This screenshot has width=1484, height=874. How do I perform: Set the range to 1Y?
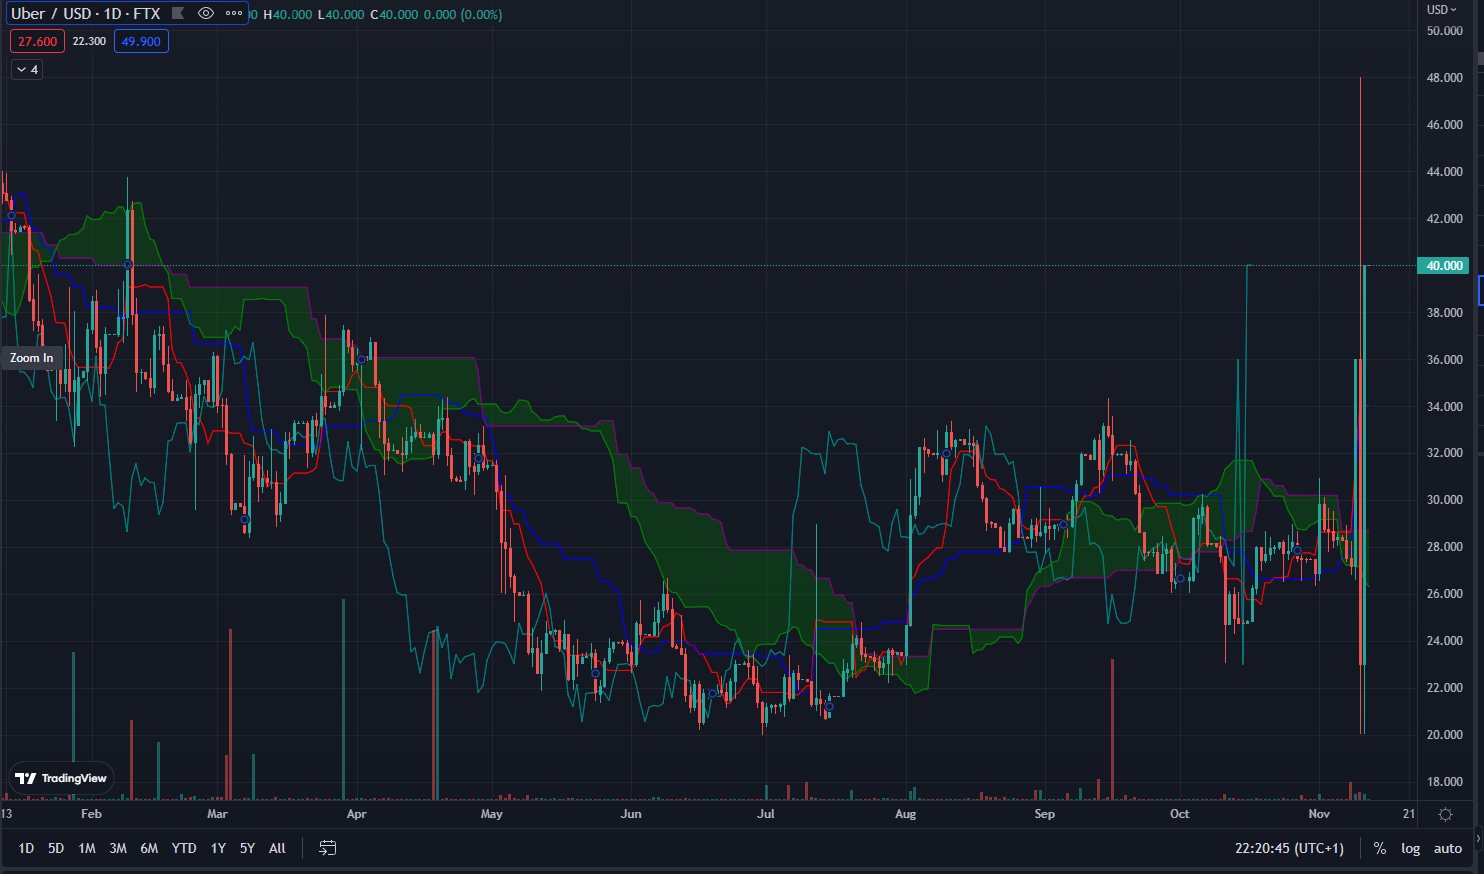(x=218, y=848)
